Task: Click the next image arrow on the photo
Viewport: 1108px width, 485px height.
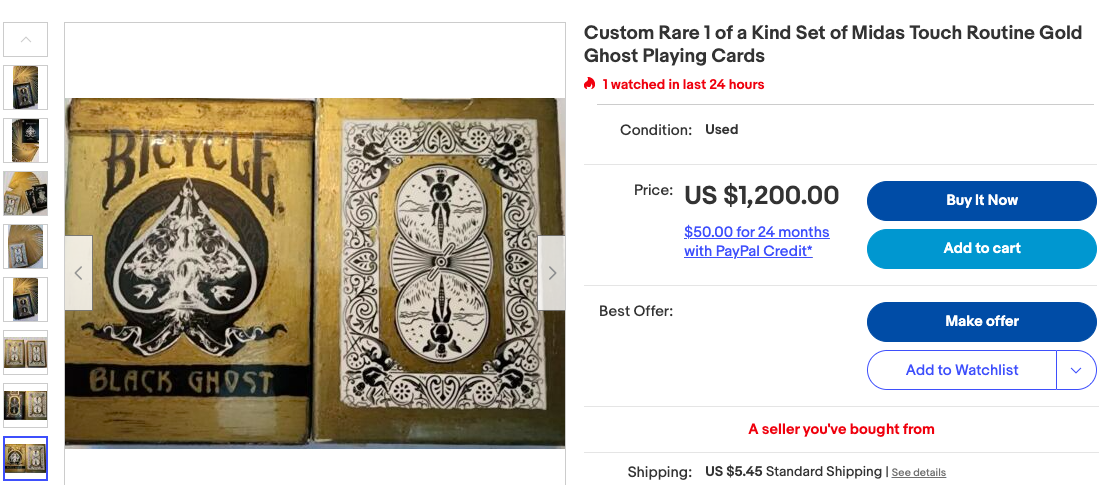Action: coord(551,273)
